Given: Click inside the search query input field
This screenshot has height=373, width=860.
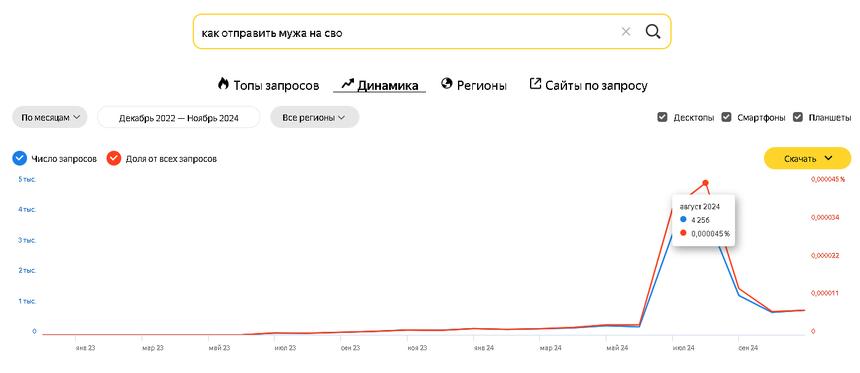Looking at the screenshot, I should tap(406, 32).
